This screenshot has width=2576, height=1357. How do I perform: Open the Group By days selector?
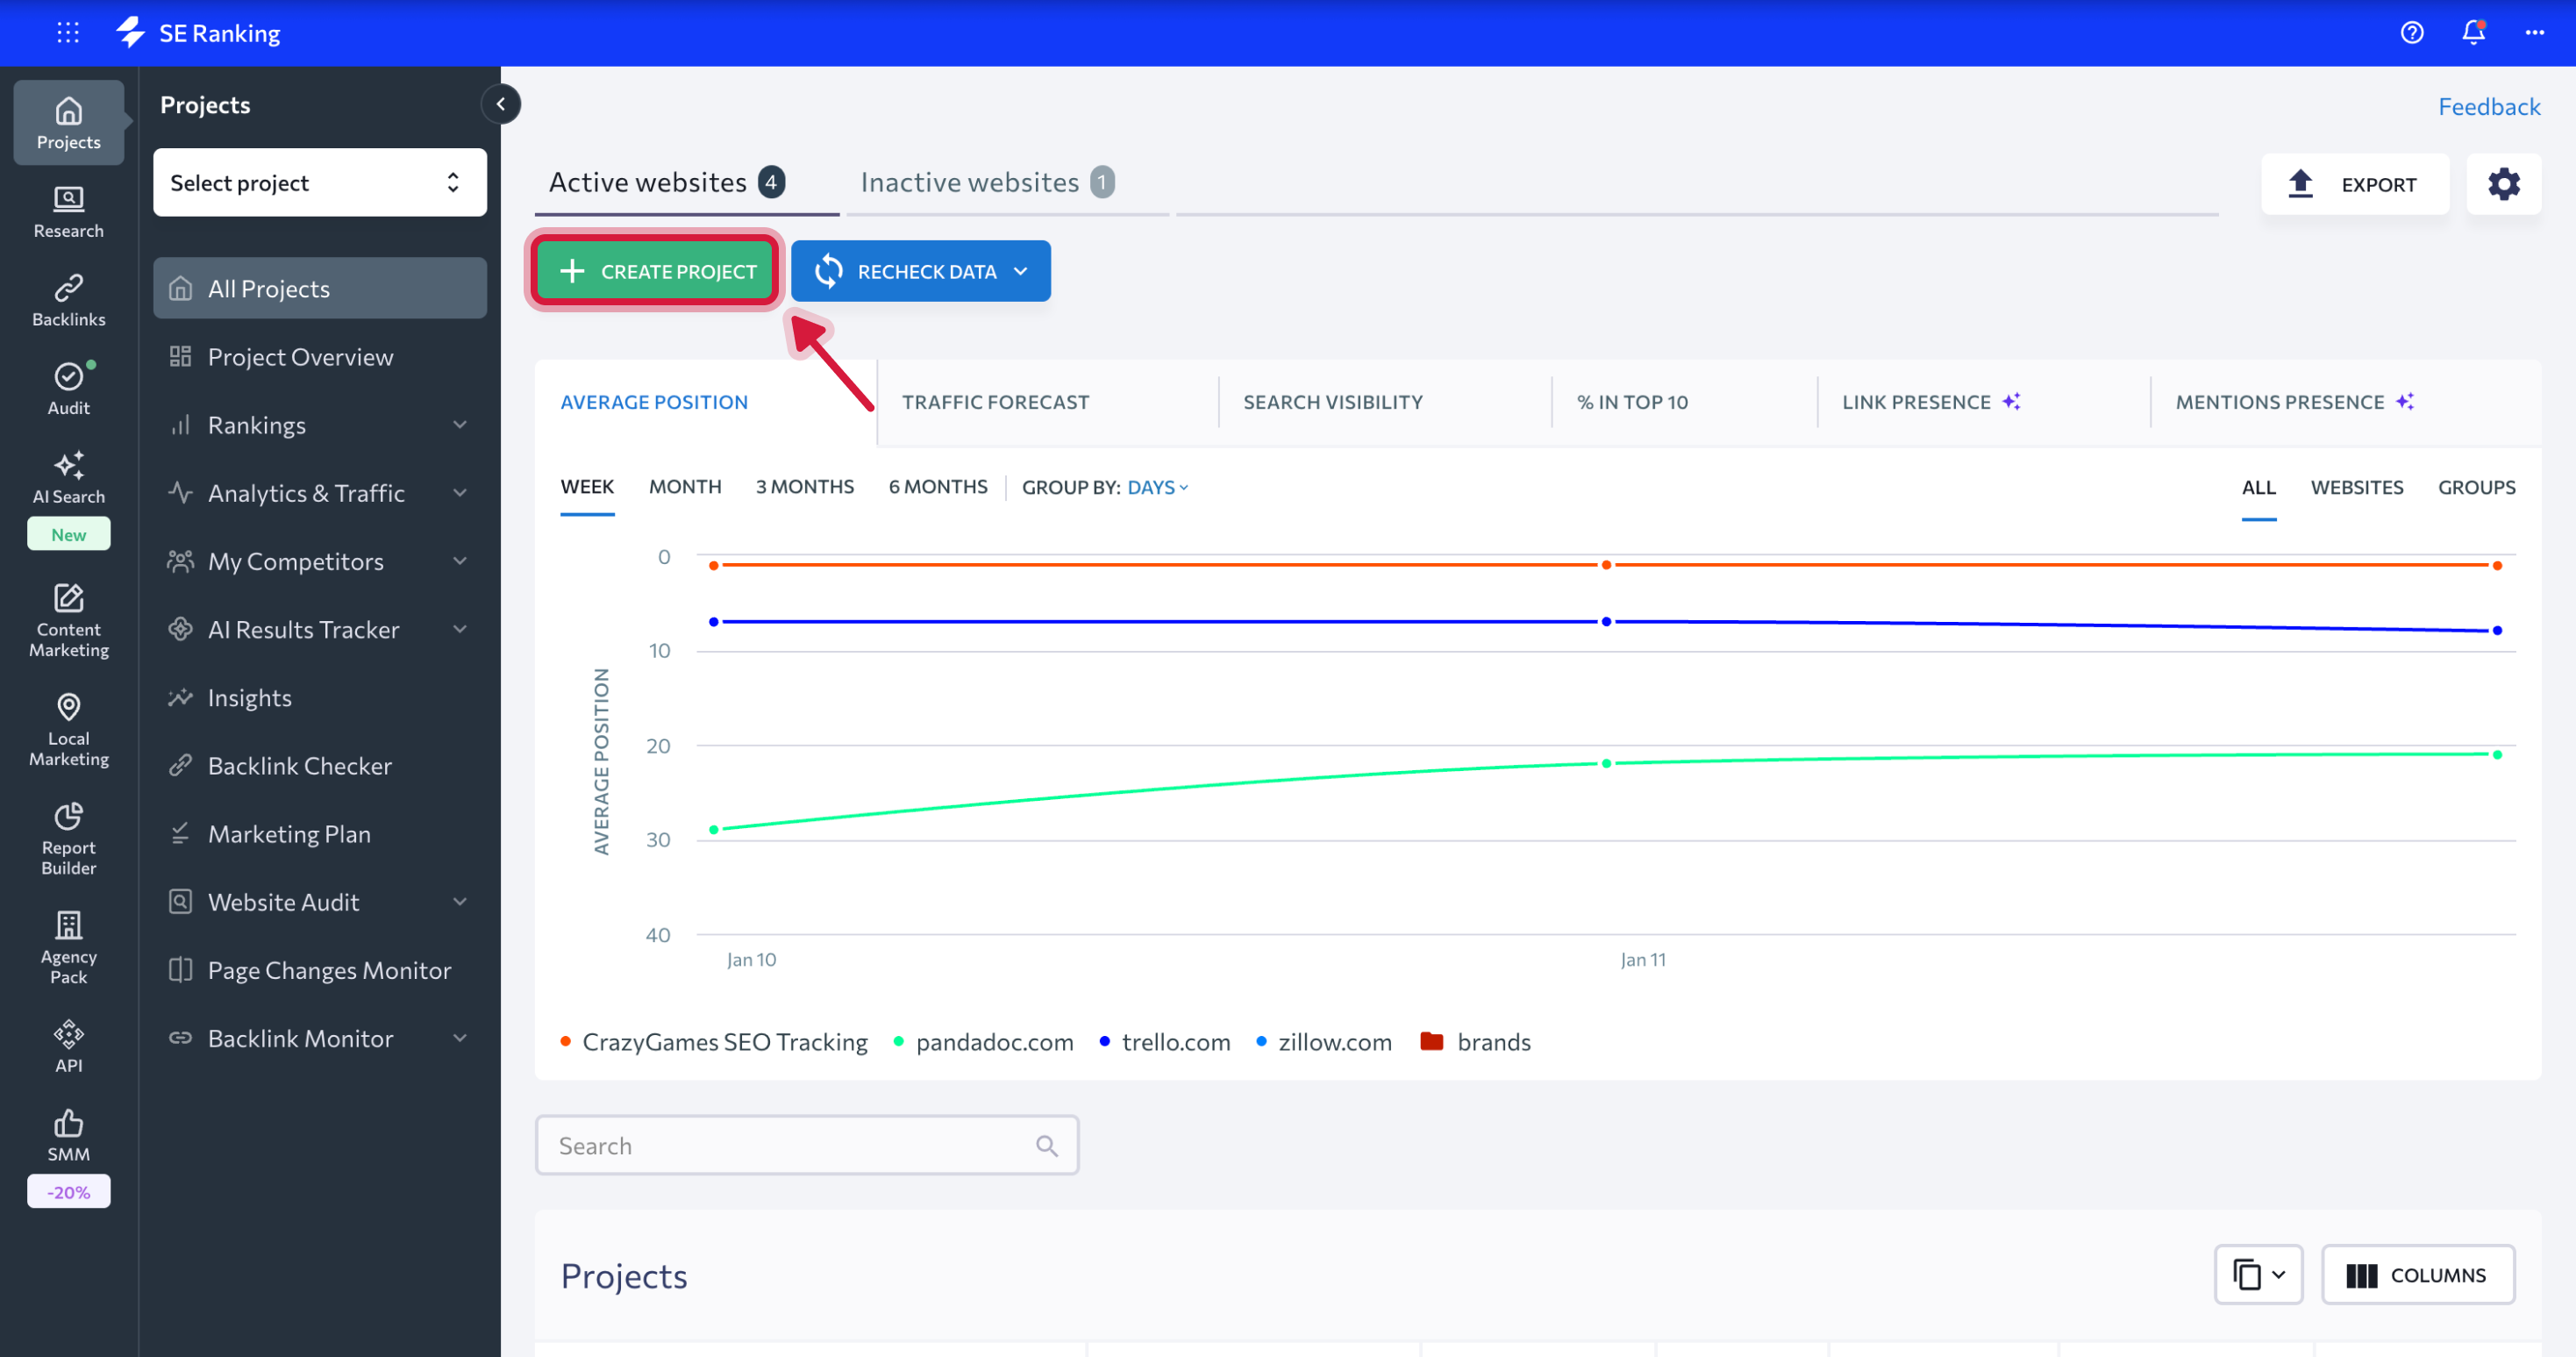(1156, 487)
